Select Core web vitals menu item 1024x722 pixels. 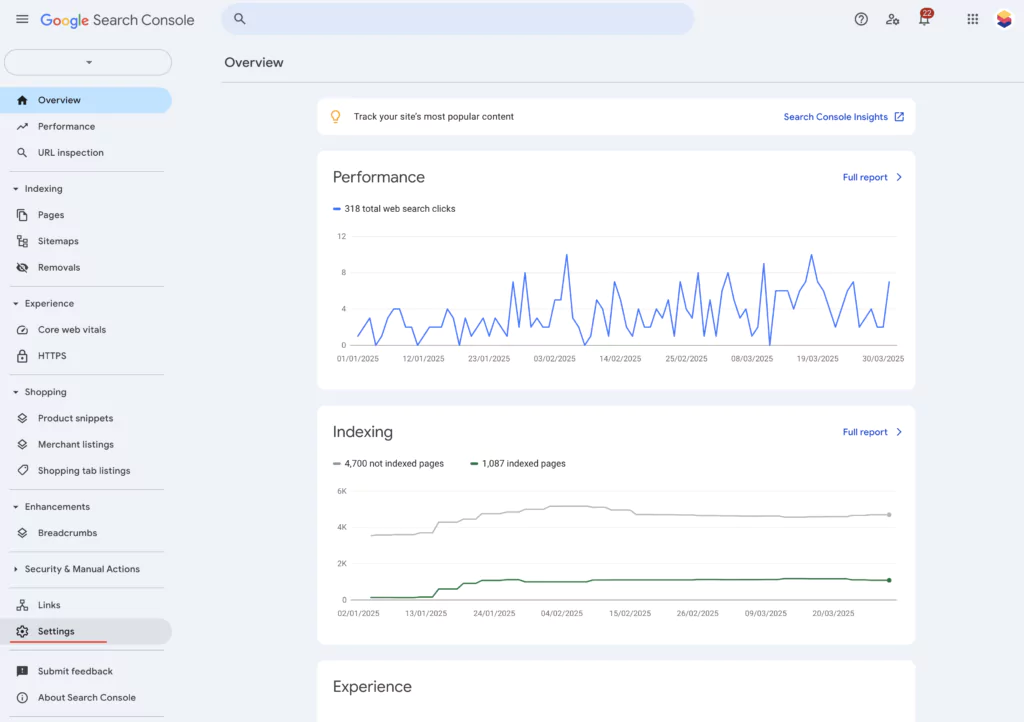click(71, 330)
